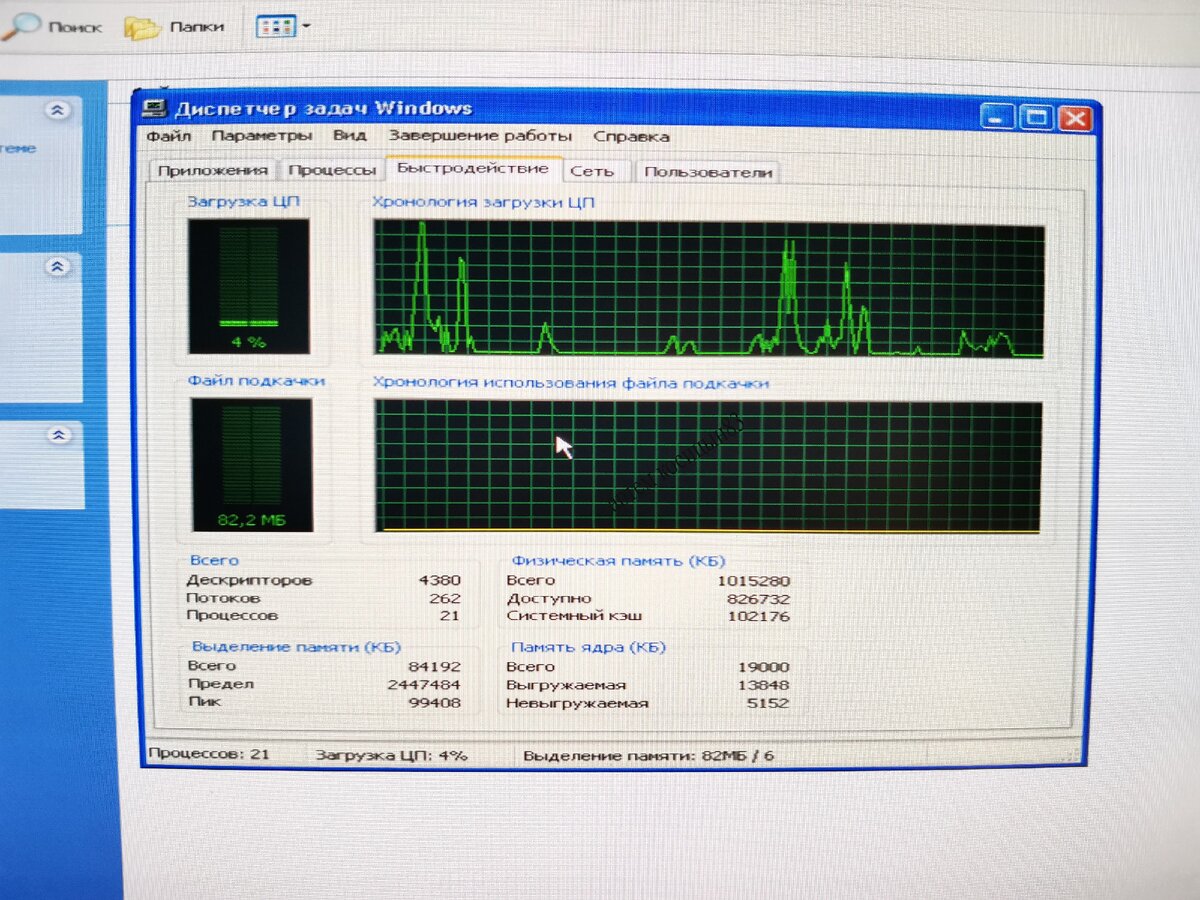This screenshot has height=900, width=1200.
Task: Click the Память ядра (КБ) heading
Action: (588, 647)
